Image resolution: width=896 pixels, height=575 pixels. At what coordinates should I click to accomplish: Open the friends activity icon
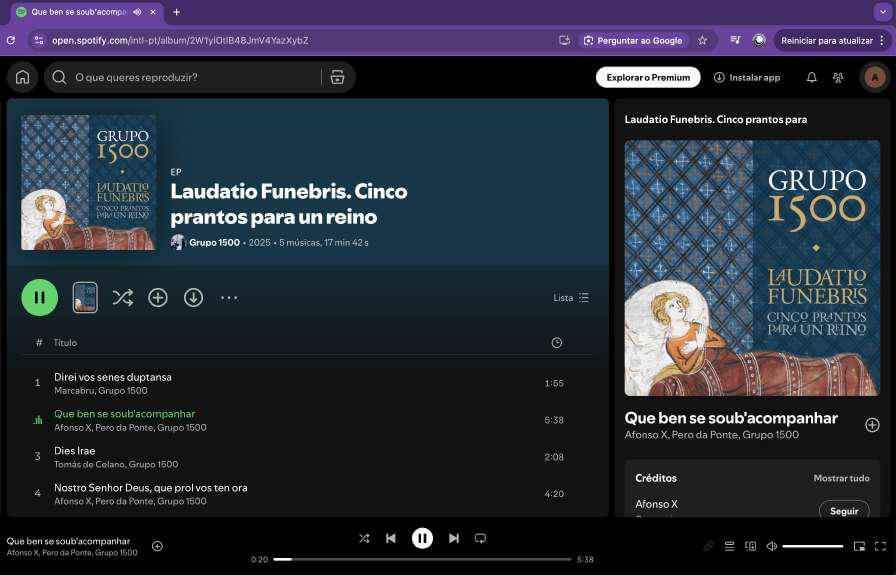coord(838,77)
